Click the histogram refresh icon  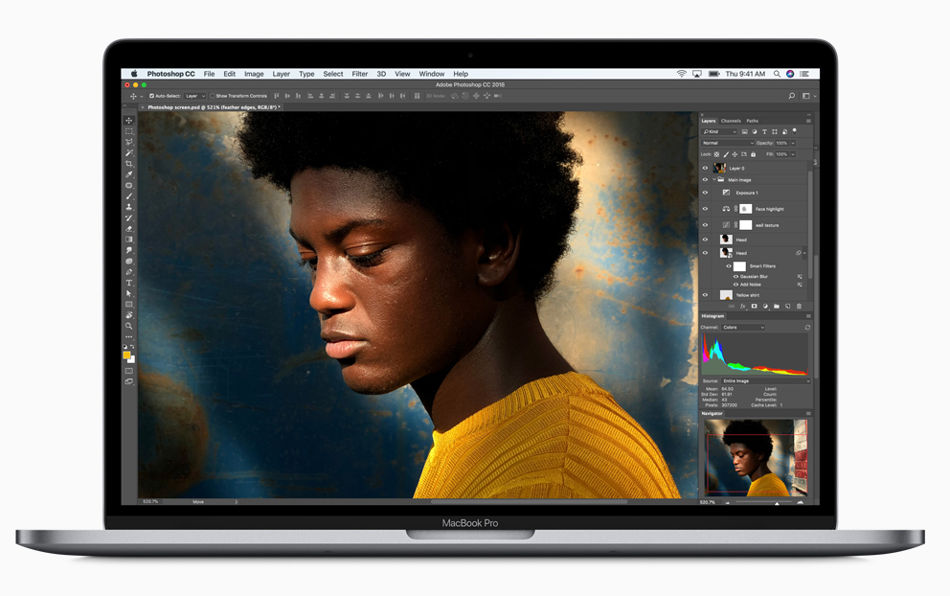click(807, 327)
